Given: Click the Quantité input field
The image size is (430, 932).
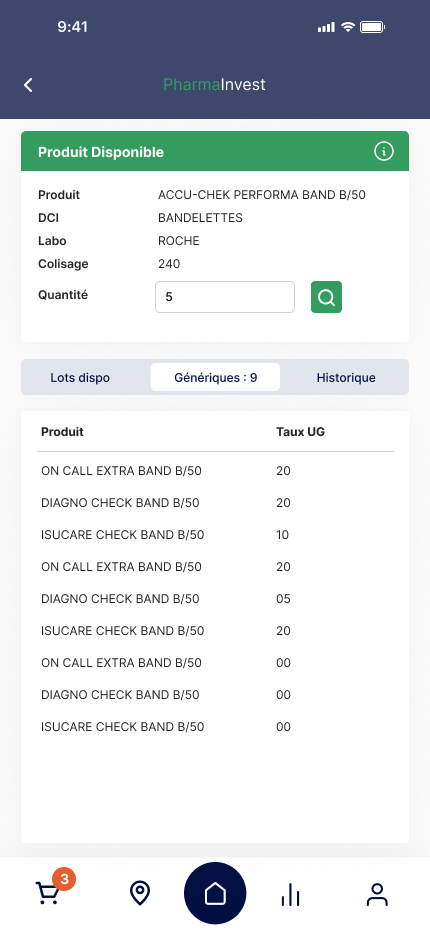Looking at the screenshot, I should coord(225,297).
